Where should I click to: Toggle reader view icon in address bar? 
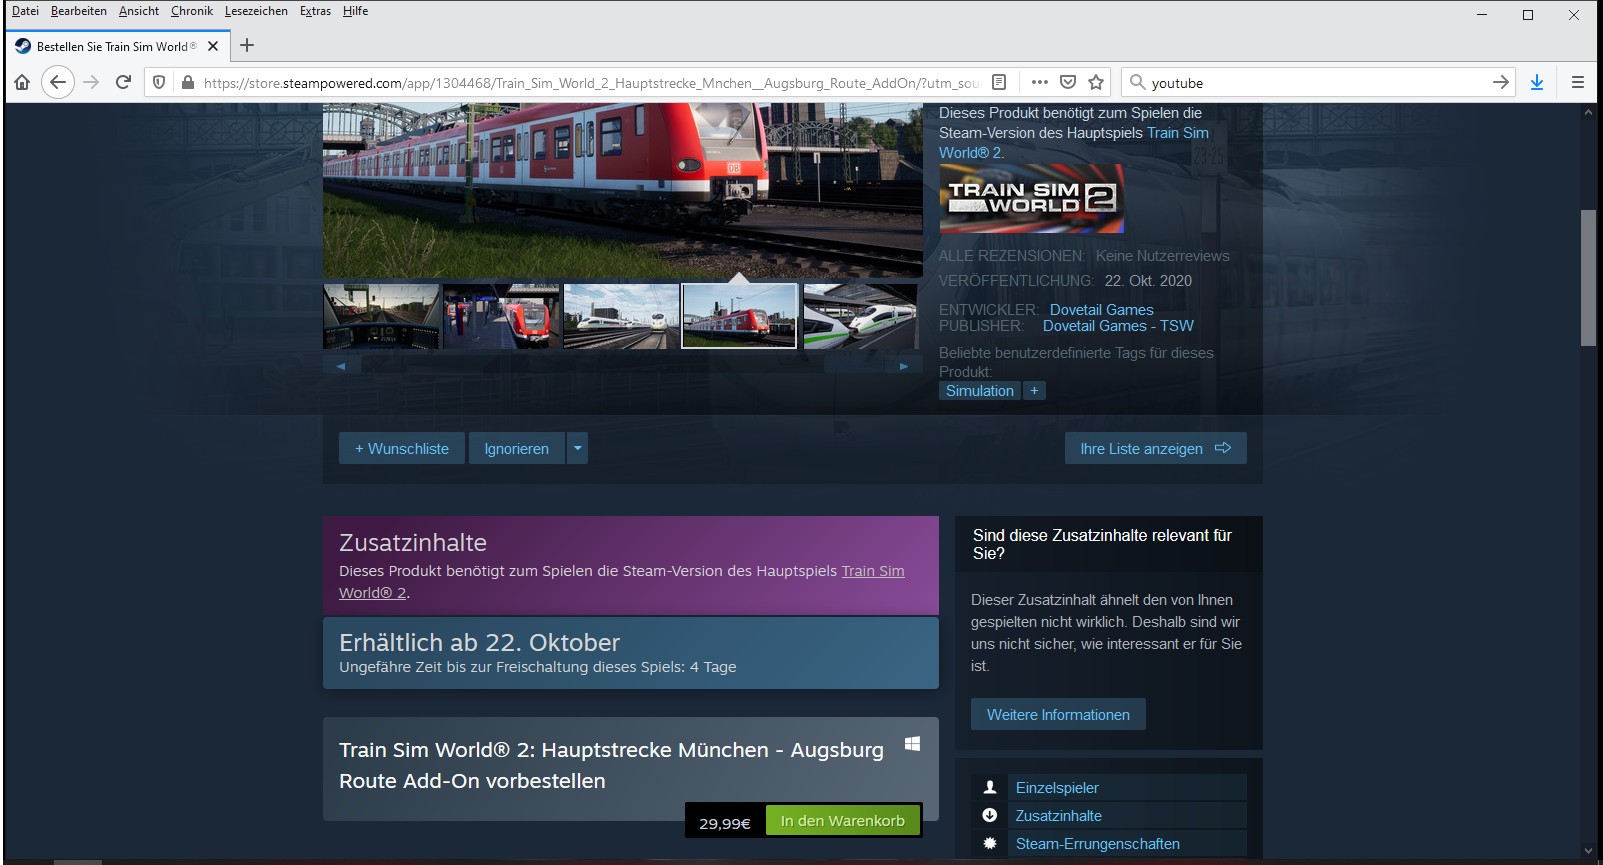[x=998, y=82]
